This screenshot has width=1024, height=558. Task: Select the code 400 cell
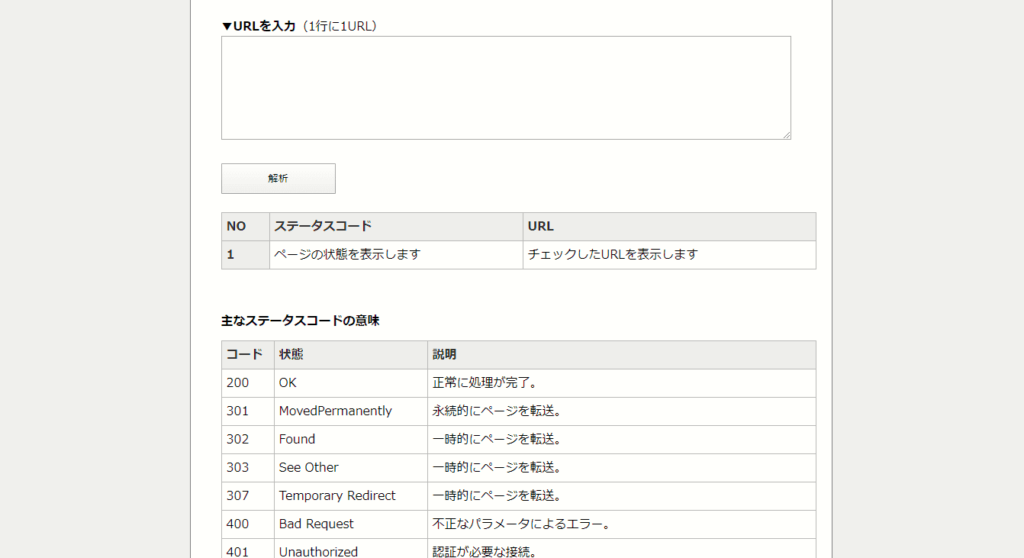tap(248, 524)
